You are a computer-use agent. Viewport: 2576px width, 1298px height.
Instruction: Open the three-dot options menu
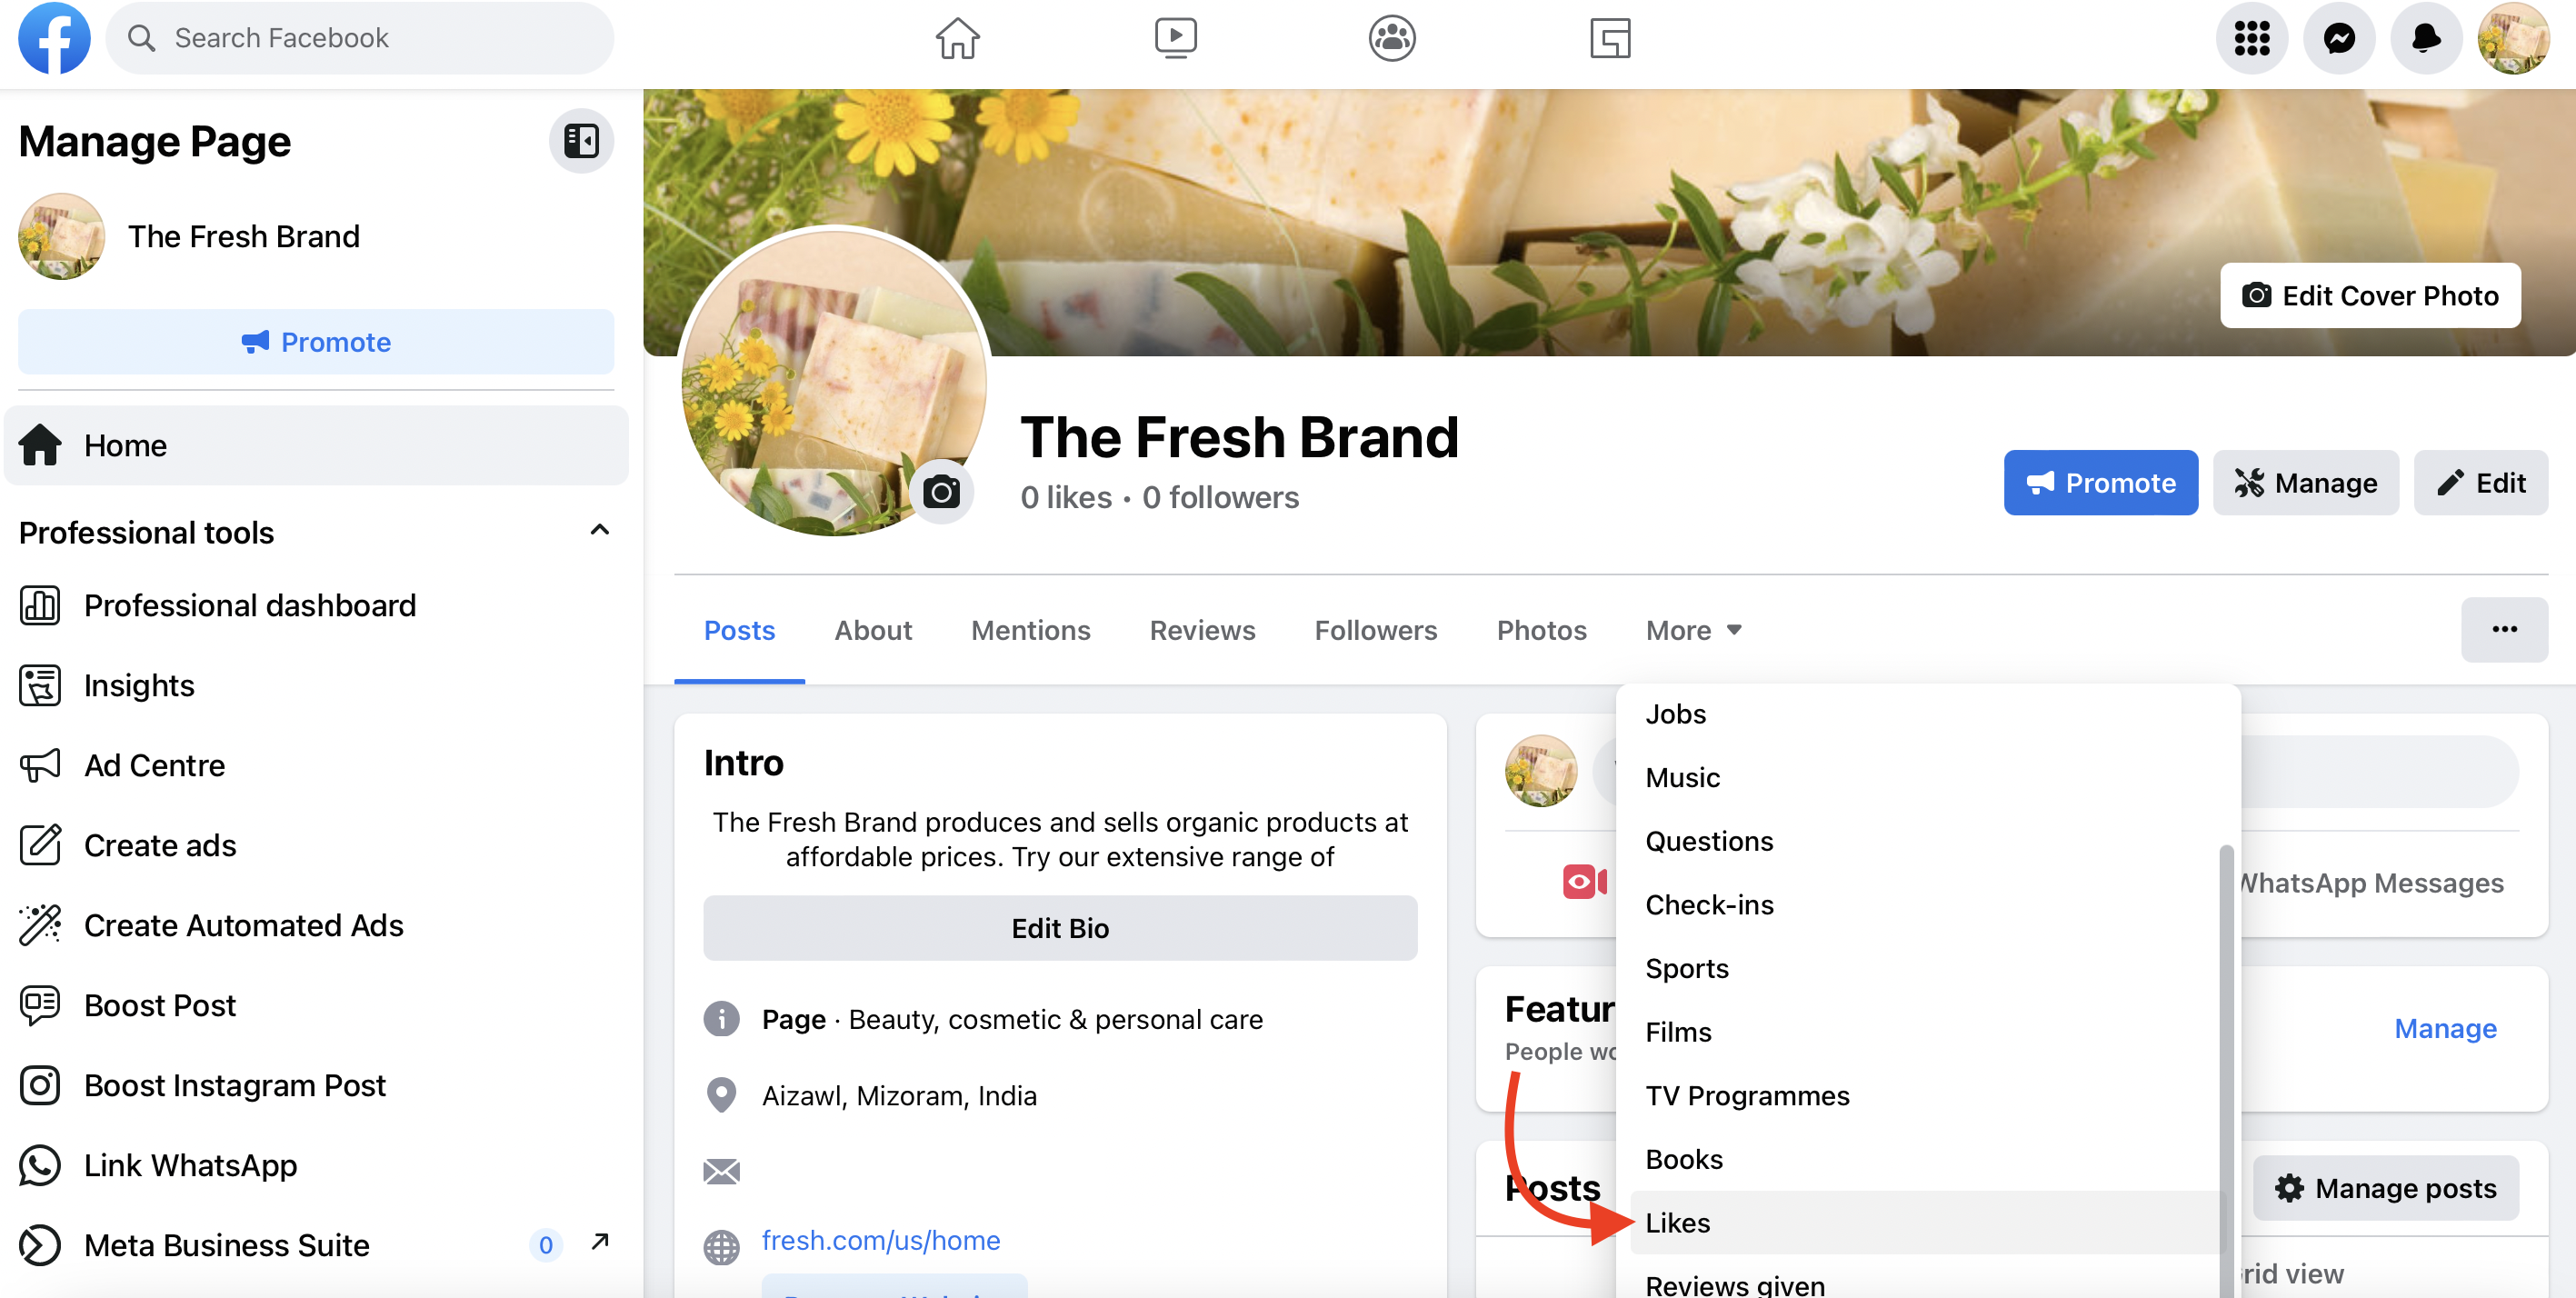pyautogui.click(x=2505, y=630)
